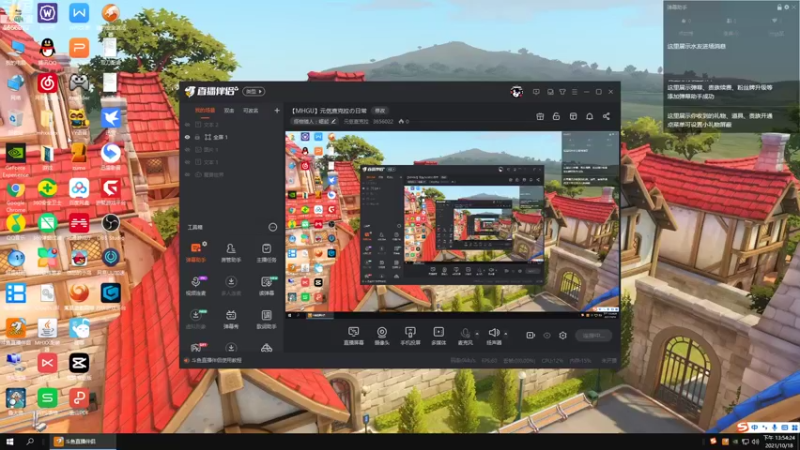
Task: Add the 直播屏幕 screen capture source
Action: pos(354,336)
